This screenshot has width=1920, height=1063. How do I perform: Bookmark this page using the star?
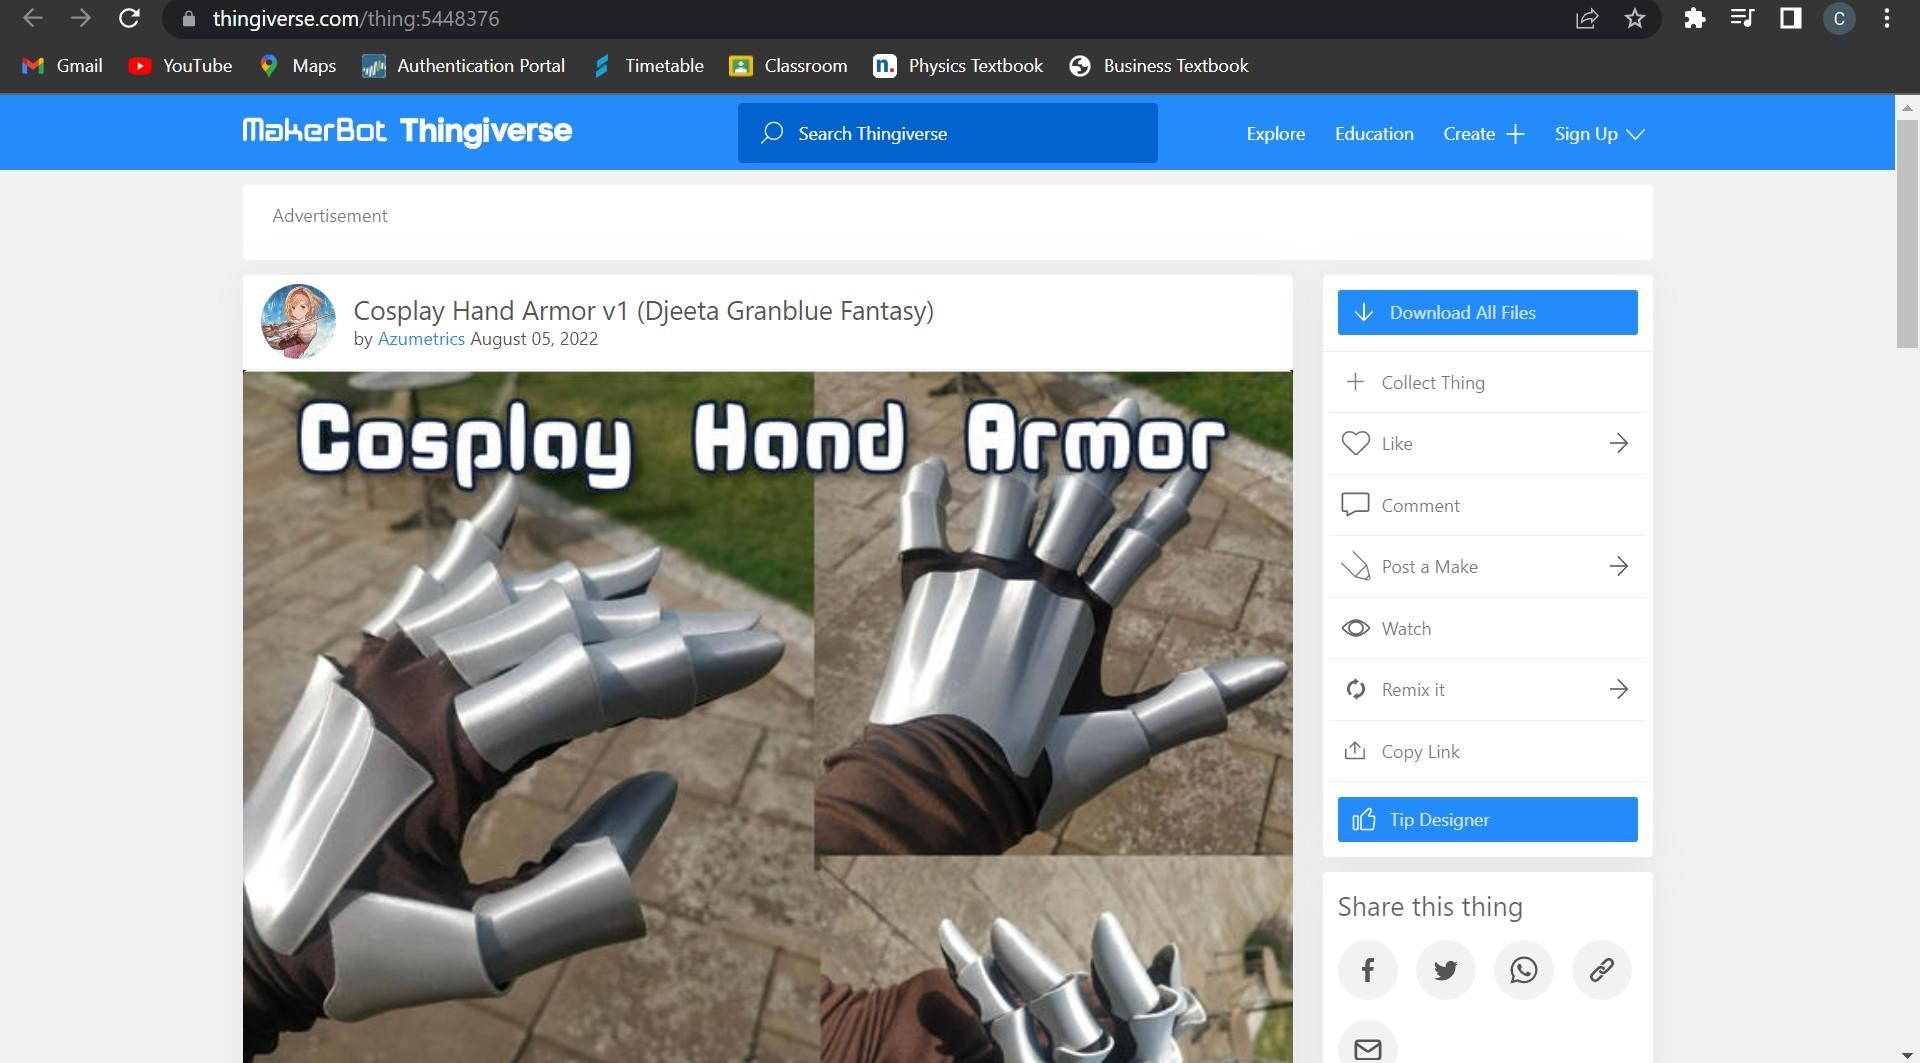[1634, 18]
